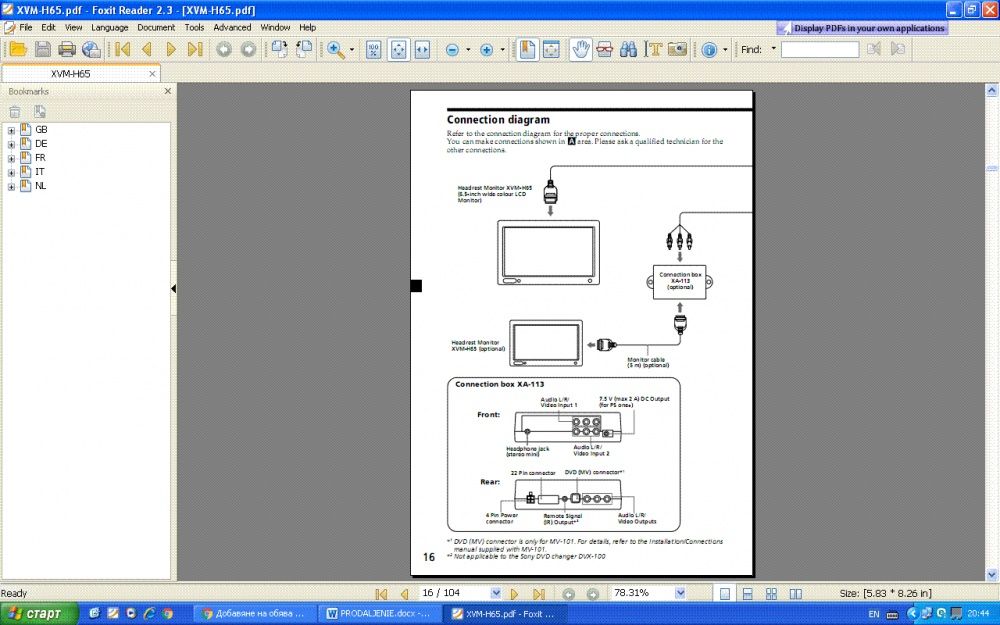Open the Help menu

307,27
